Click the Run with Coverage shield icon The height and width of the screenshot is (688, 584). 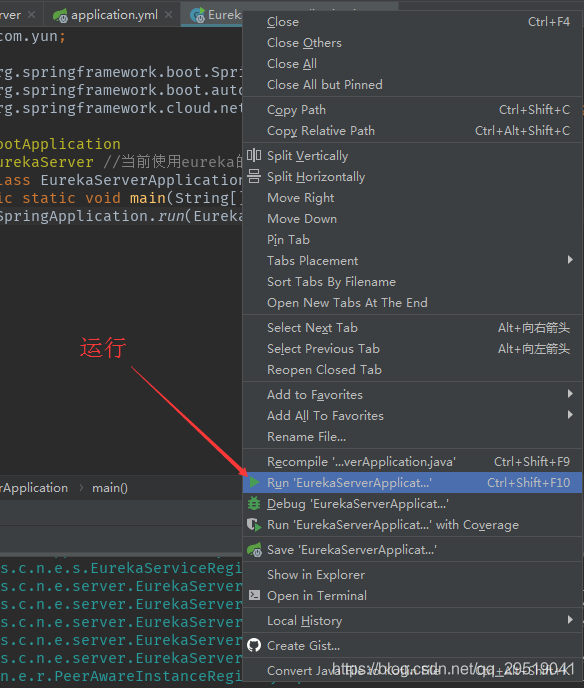254,525
